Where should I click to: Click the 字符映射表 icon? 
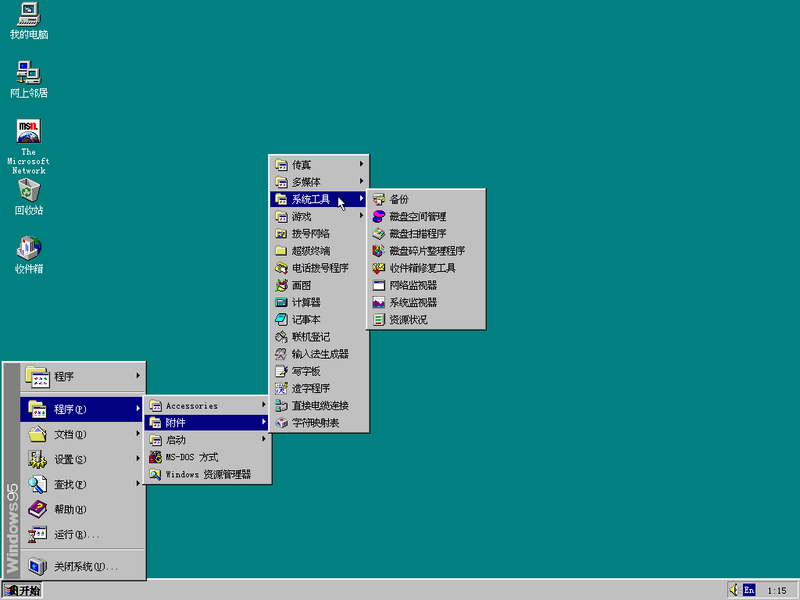[281, 423]
